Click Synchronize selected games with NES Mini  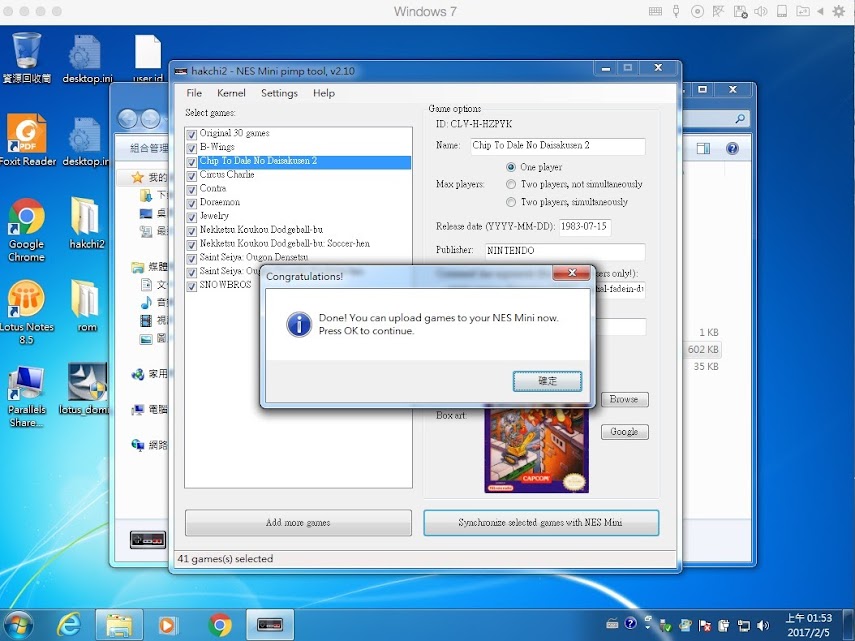click(x=541, y=523)
